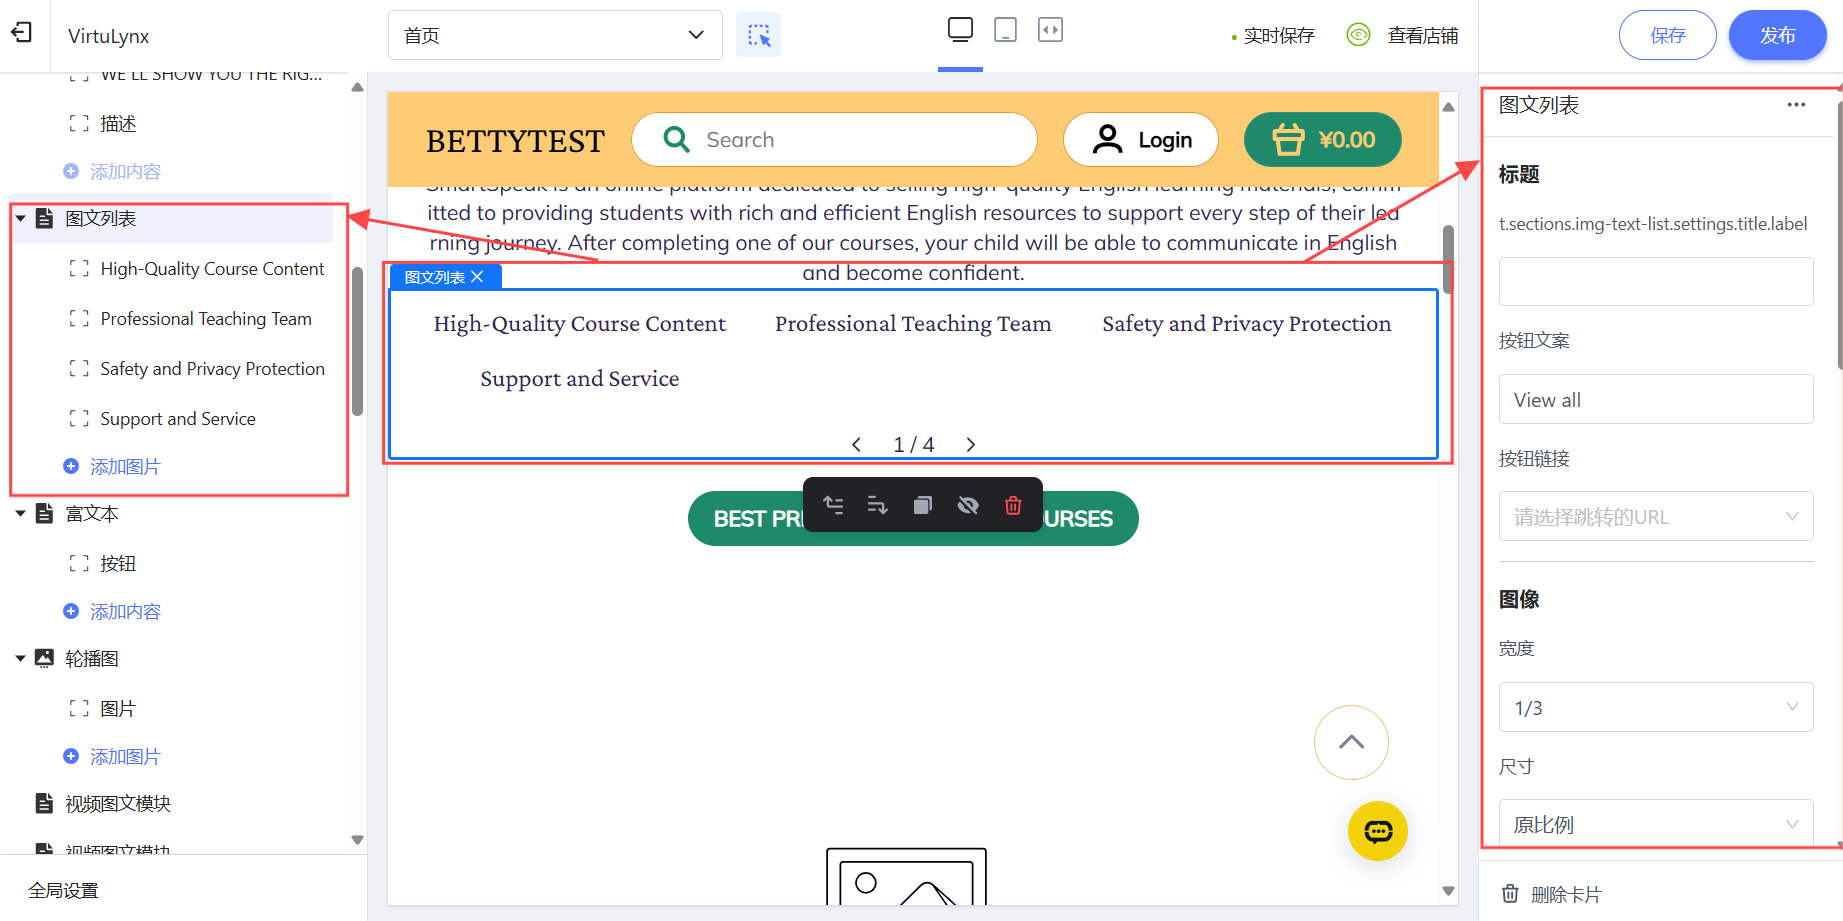The height and width of the screenshot is (921, 1843).
Task: Click the preview canvas vertical scrollbar thumb
Action: 1448,258
